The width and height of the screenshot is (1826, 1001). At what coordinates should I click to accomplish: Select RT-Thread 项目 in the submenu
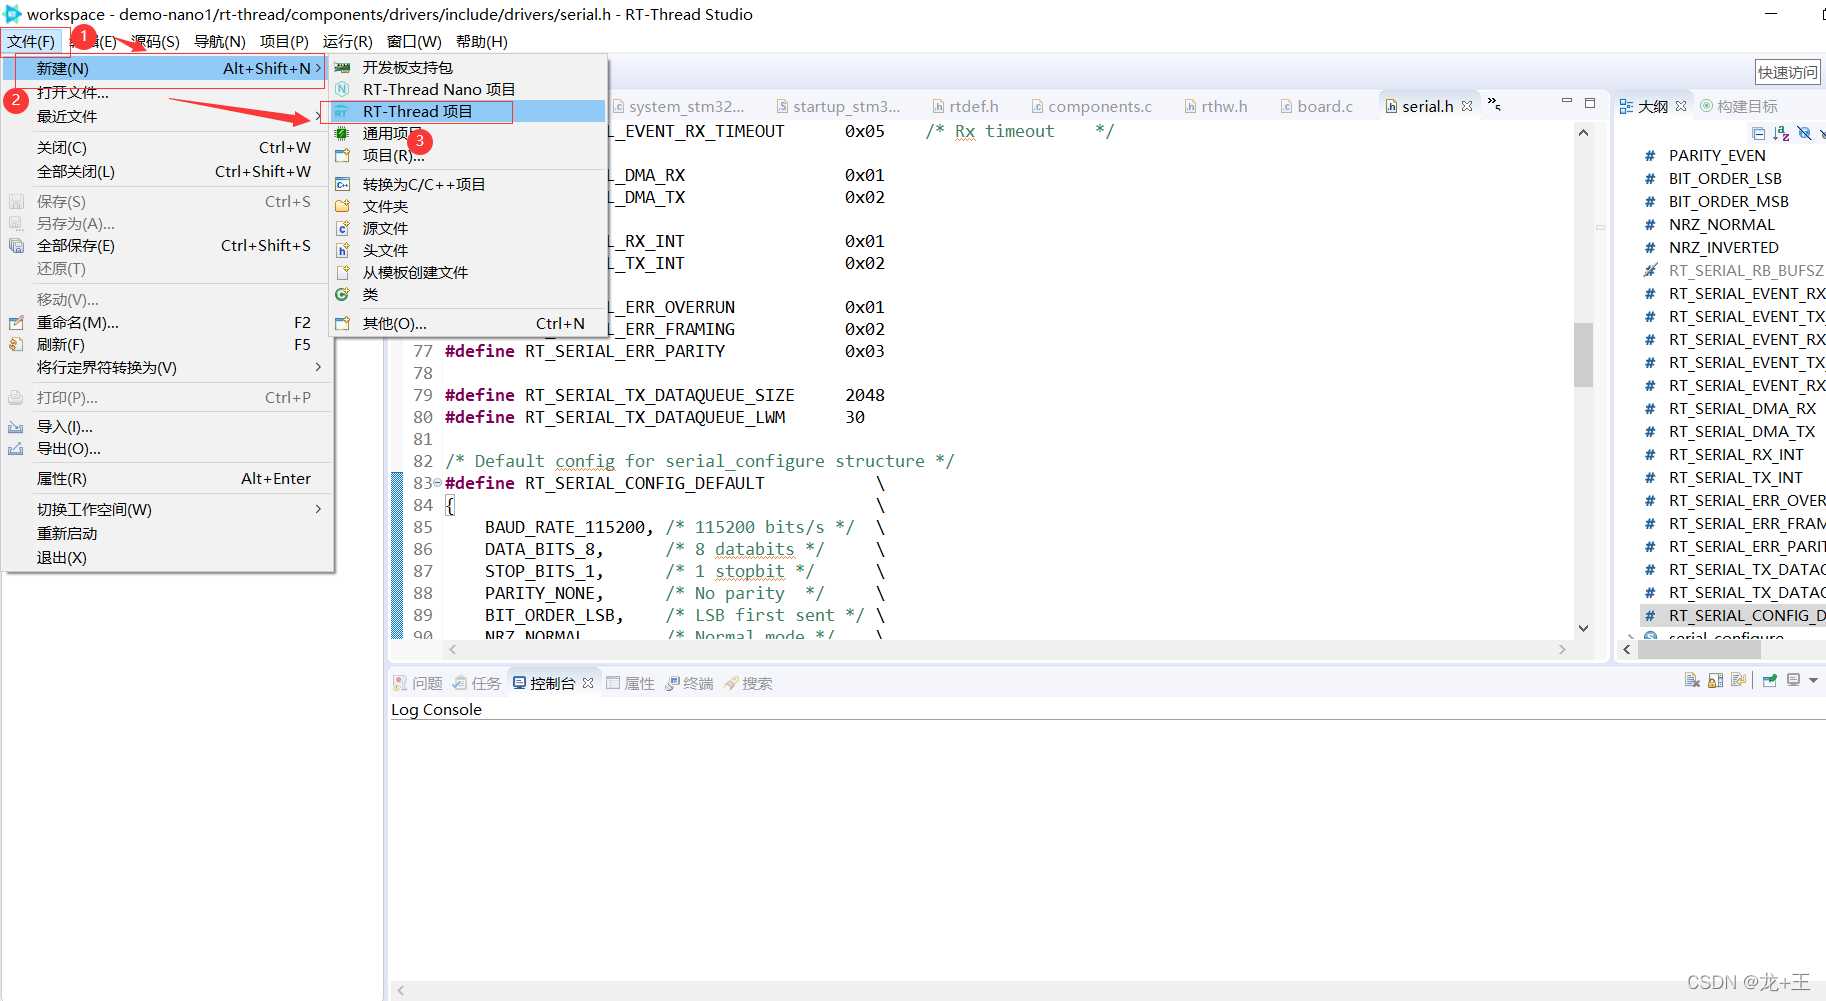tap(468, 111)
